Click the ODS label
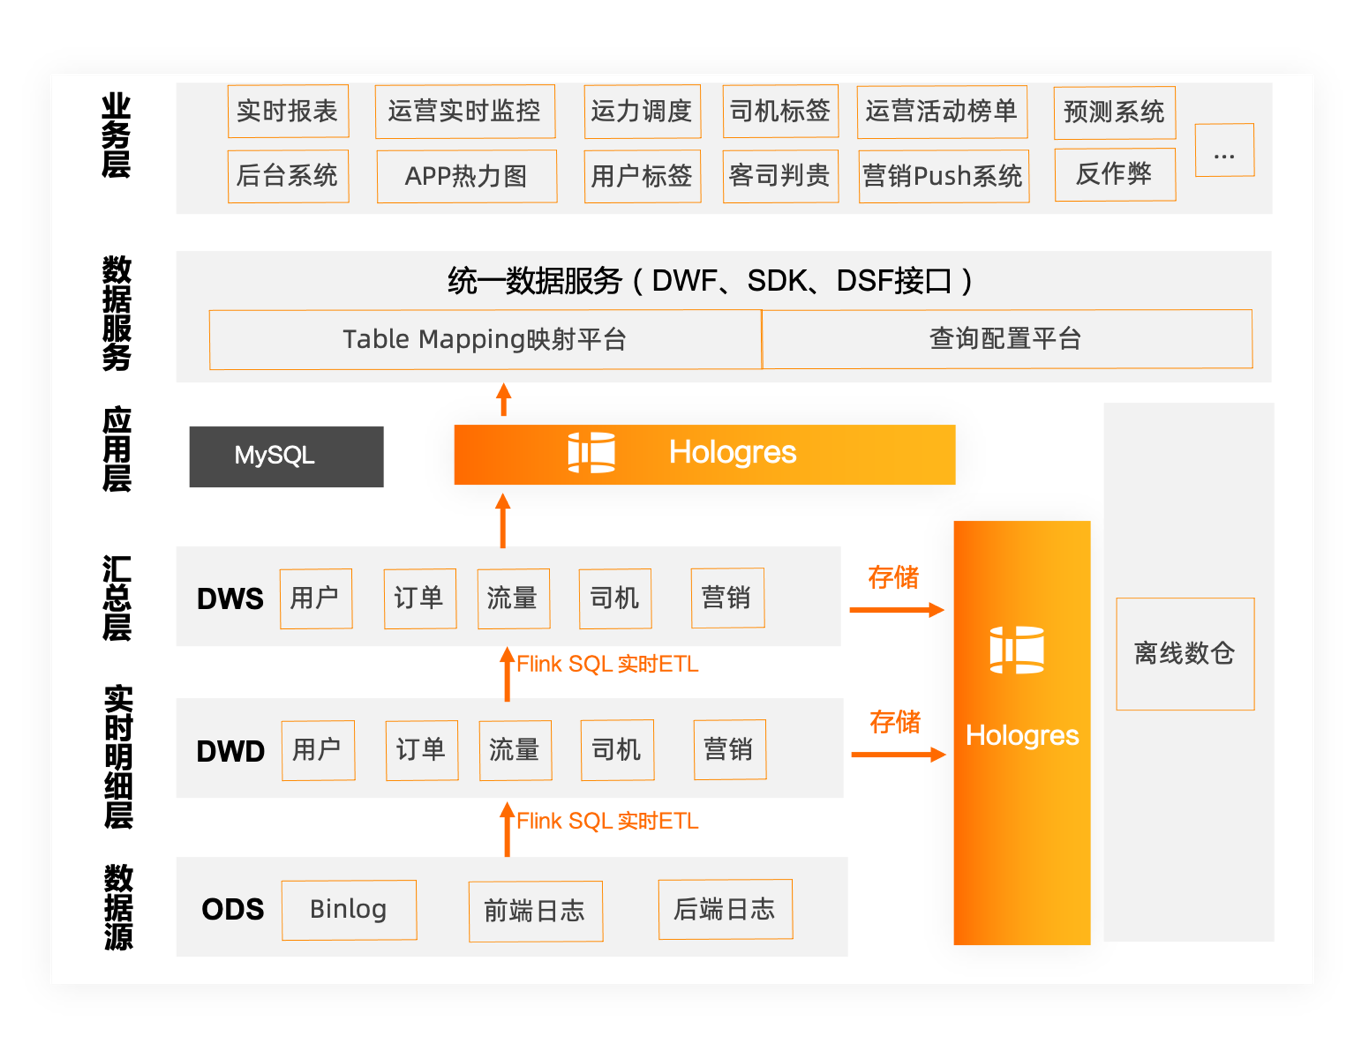1360x1060 pixels. click(x=232, y=910)
